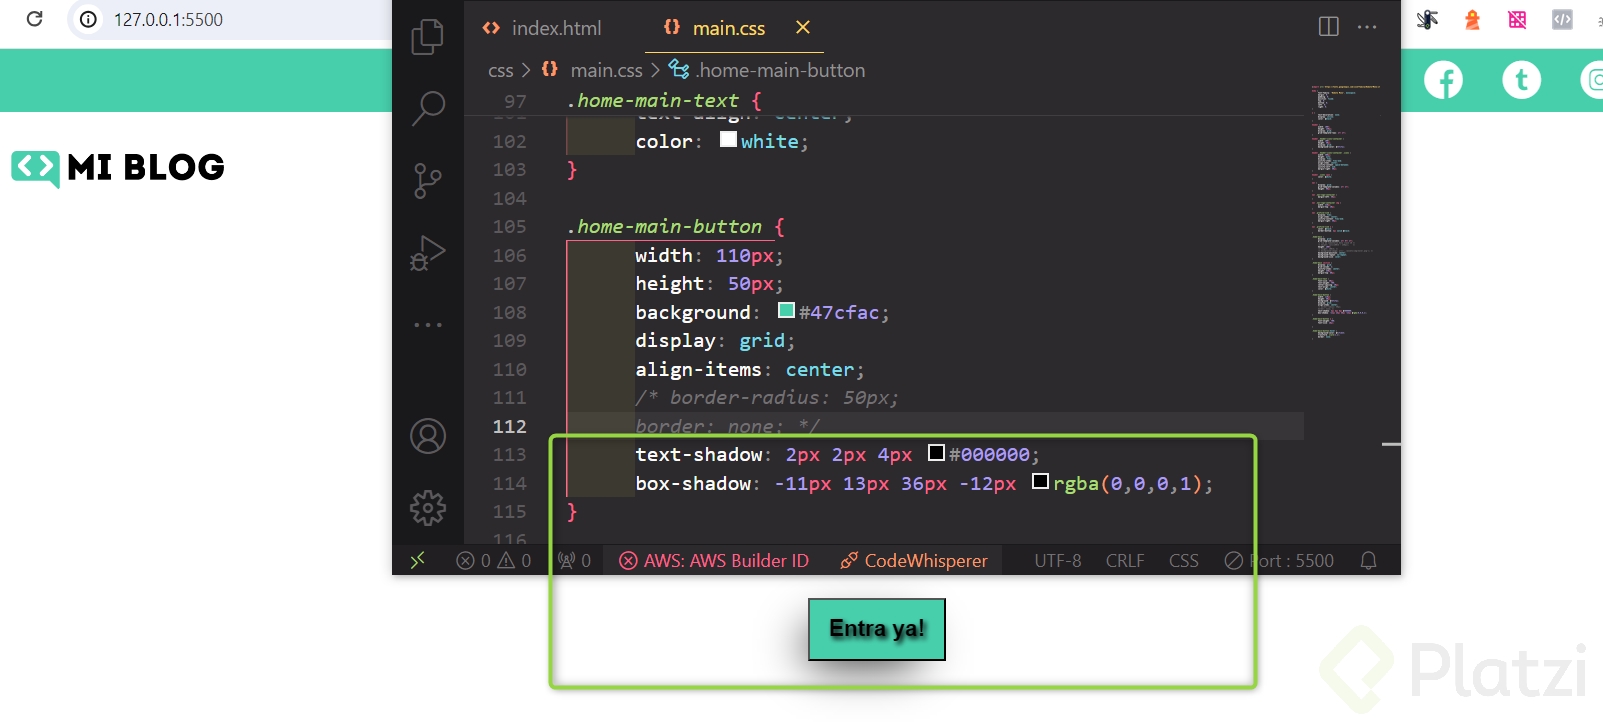
Task: Click the AWS Builder ID status item
Action: coord(714,560)
